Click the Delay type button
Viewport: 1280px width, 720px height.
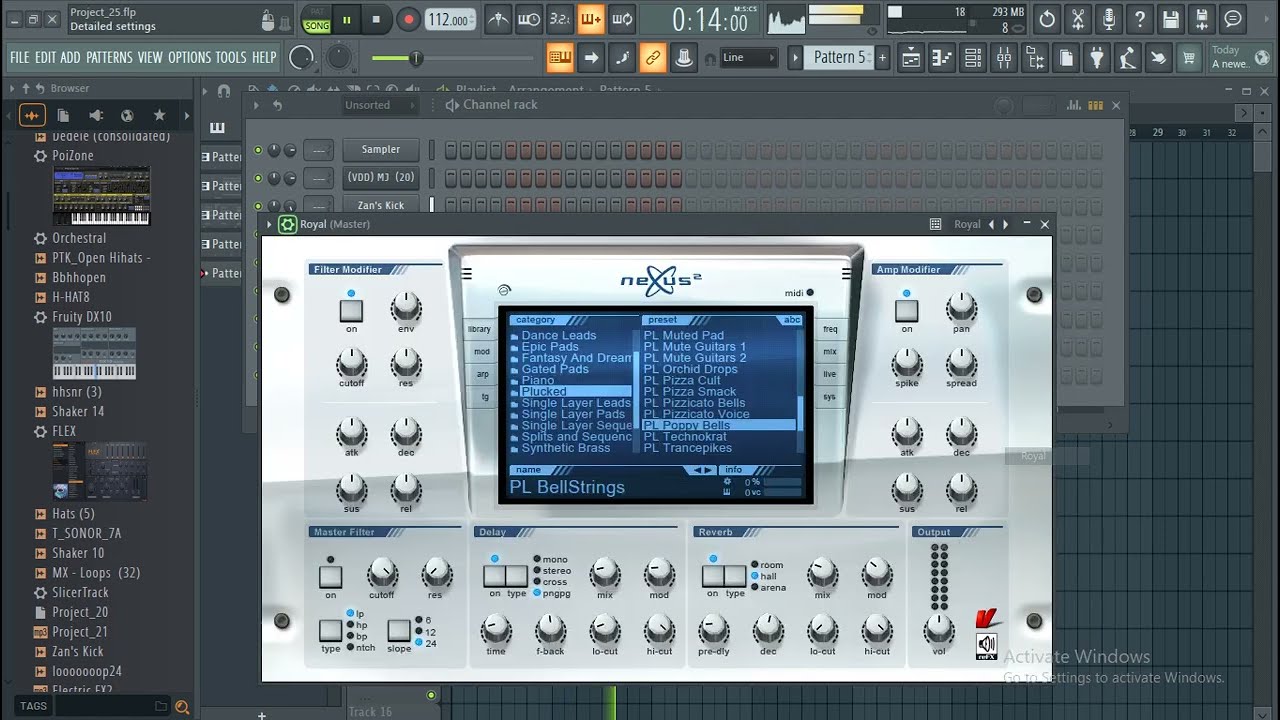(516, 576)
